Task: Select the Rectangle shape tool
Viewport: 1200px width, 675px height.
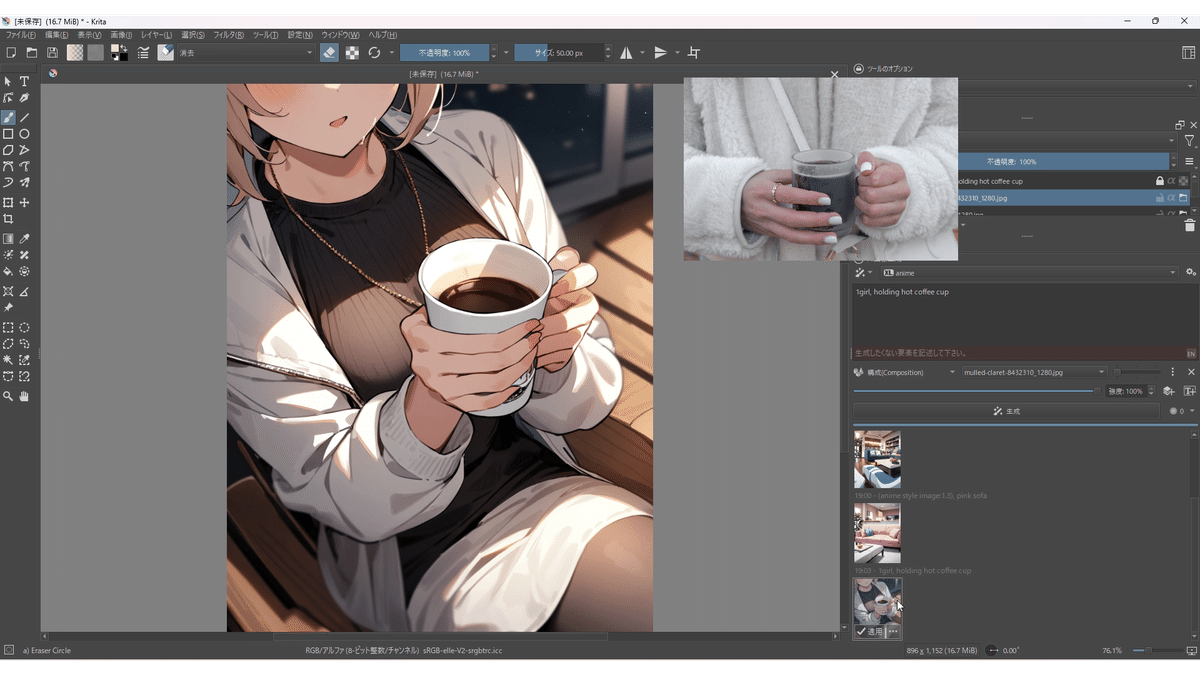Action: pyautogui.click(x=8, y=134)
